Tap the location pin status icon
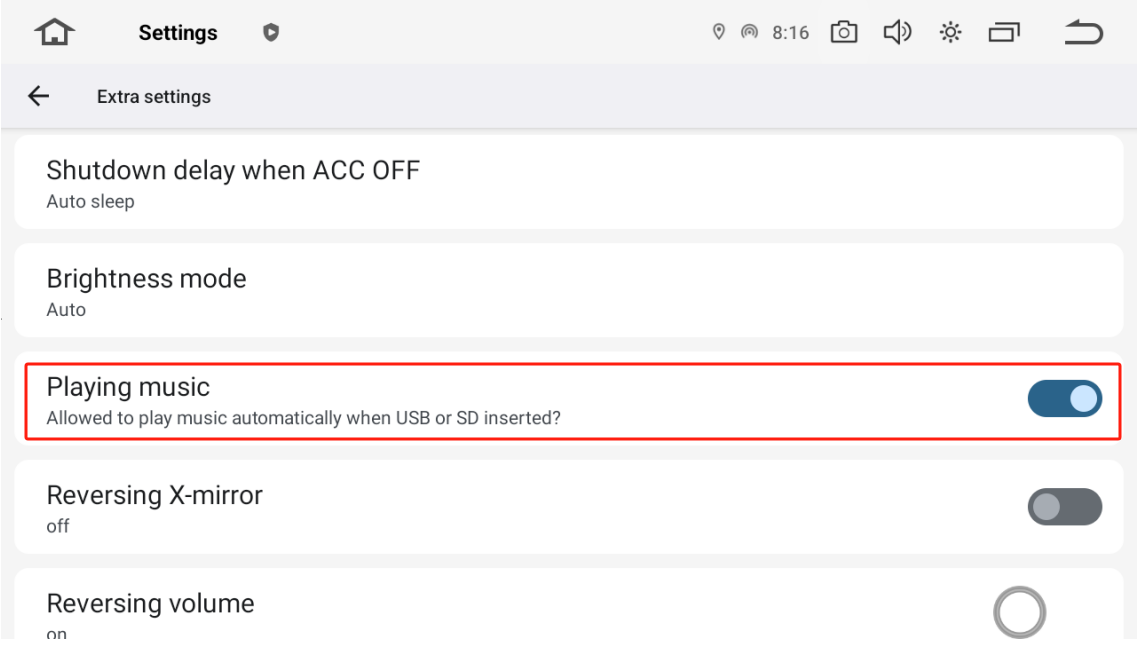The image size is (1138, 654). [x=719, y=32]
